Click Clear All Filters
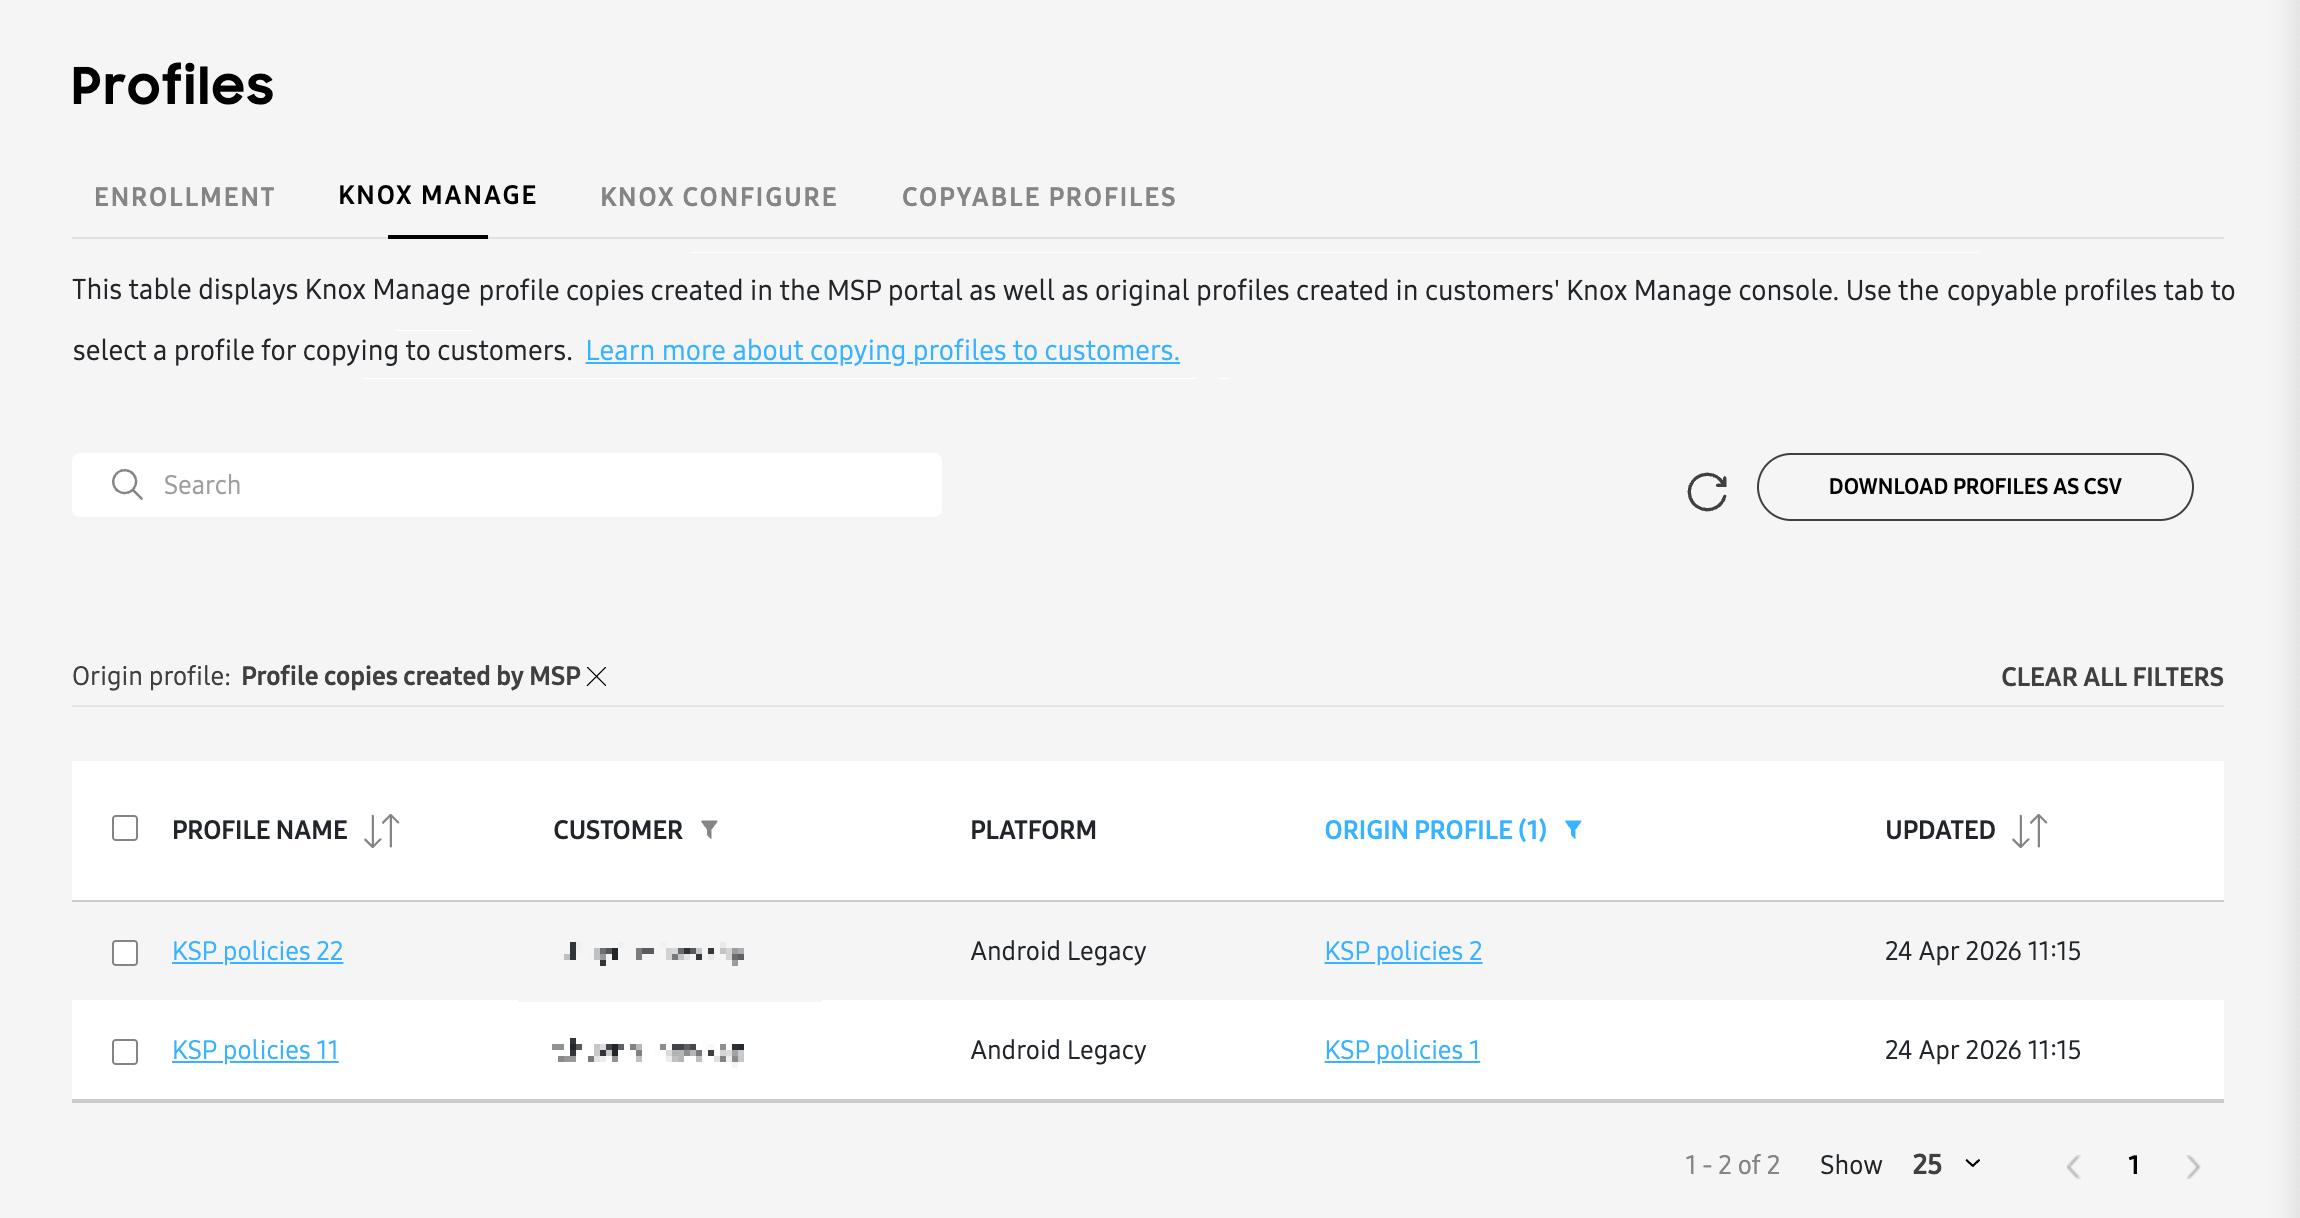This screenshot has height=1218, width=2300. pos(2112,677)
